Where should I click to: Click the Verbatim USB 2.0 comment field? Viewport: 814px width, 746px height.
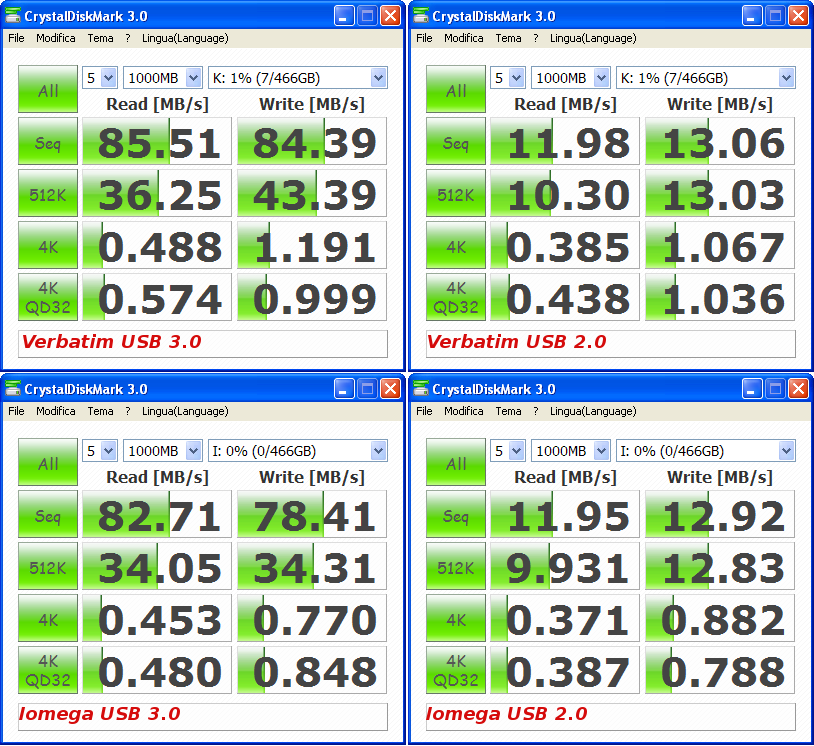tap(611, 344)
